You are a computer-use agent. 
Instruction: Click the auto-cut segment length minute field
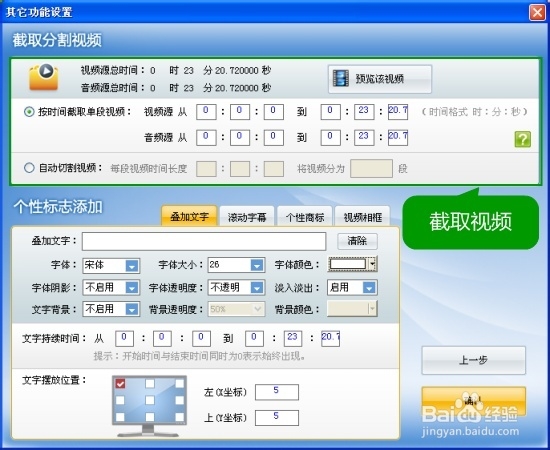[240, 169]
